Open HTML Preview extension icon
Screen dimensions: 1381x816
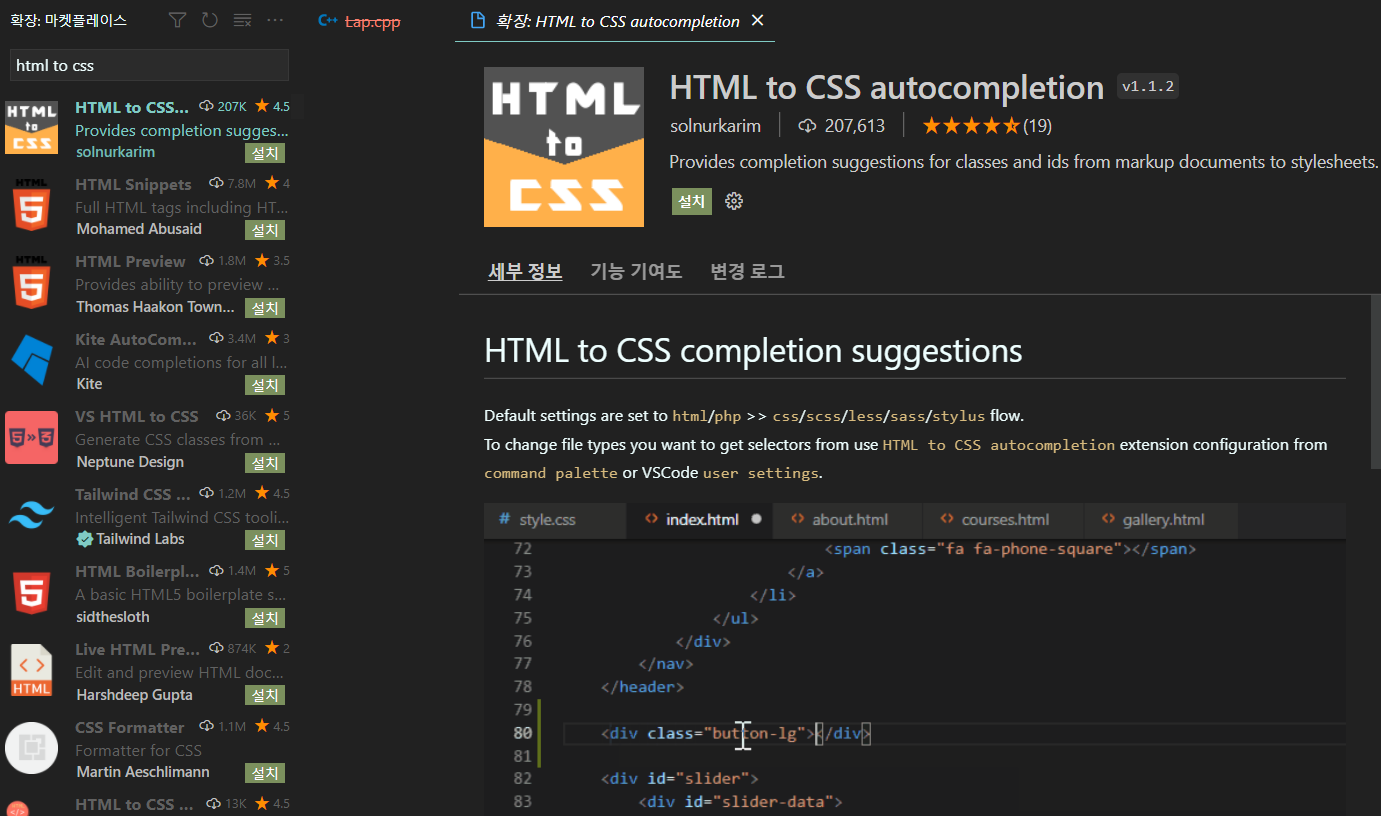pos(31,282)
